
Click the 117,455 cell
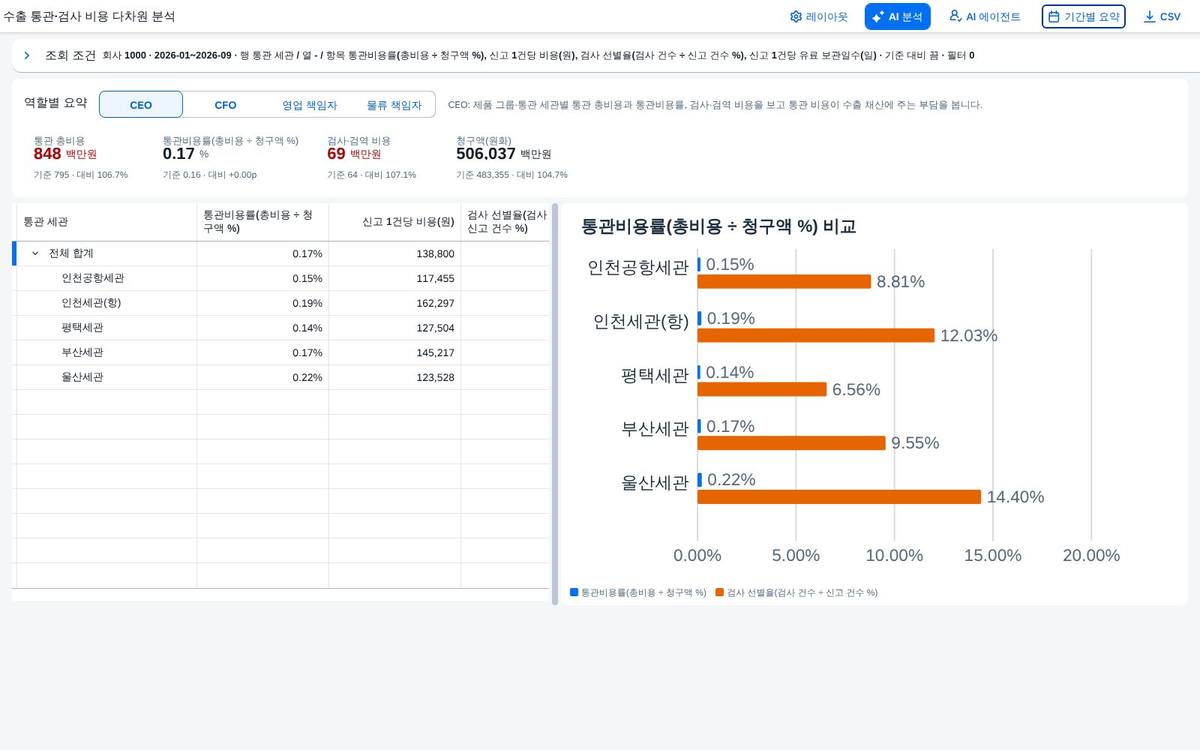pos(395,278)
